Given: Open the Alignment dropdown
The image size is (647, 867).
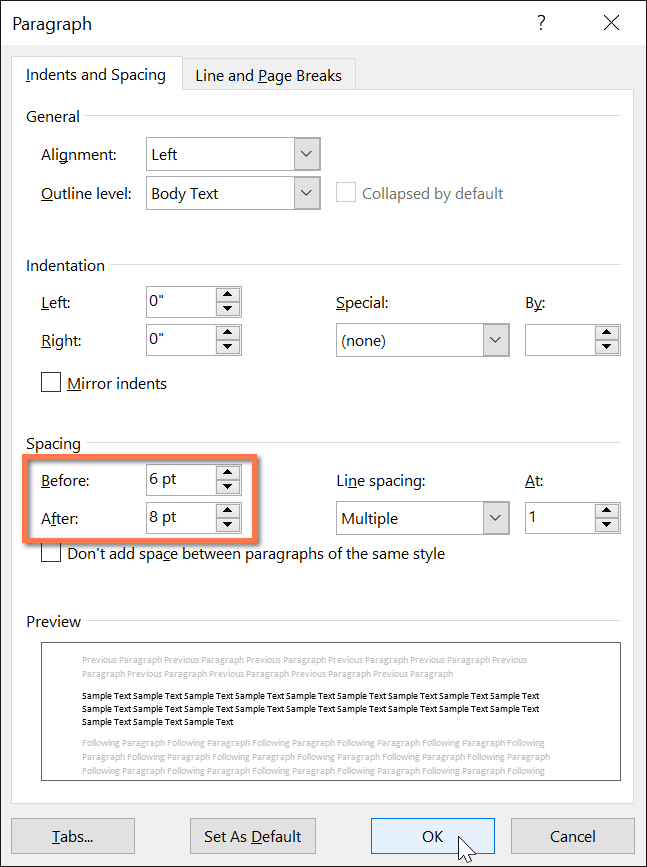Looking at the screenshot, I should click(307, 155).
